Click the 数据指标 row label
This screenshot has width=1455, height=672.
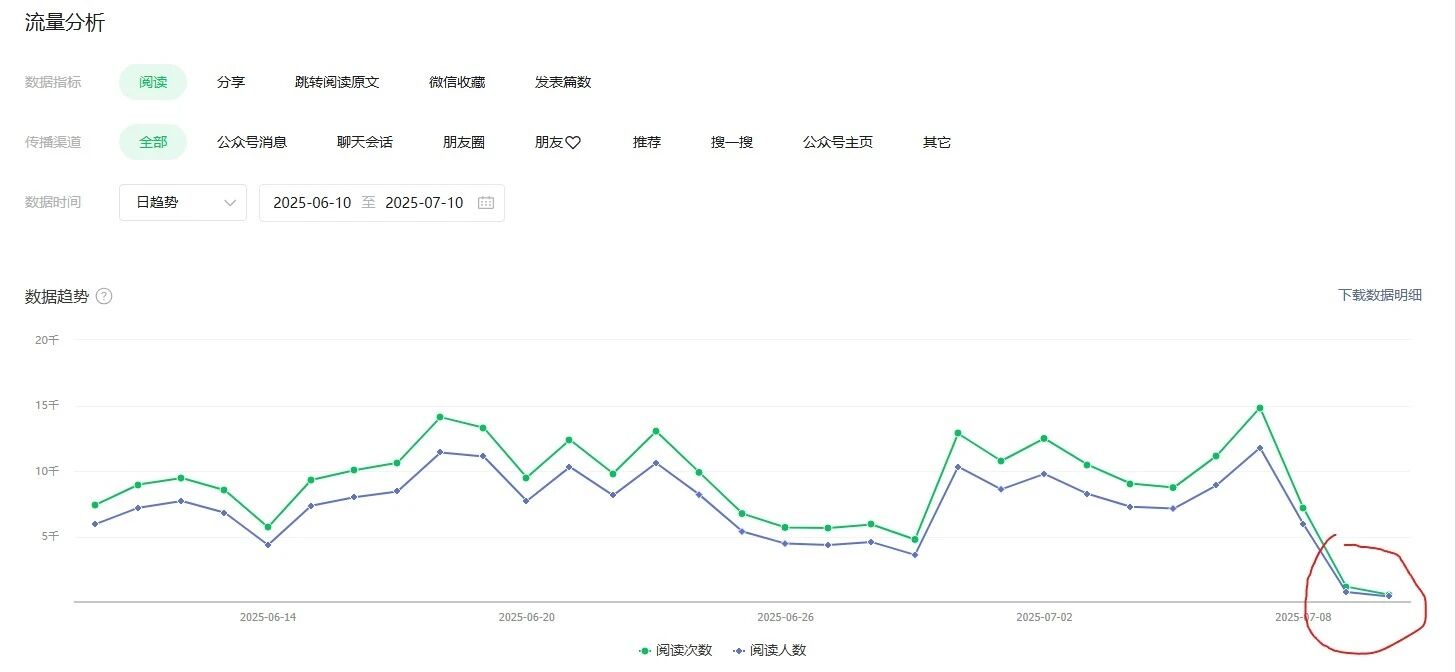(x=53, y=82)
